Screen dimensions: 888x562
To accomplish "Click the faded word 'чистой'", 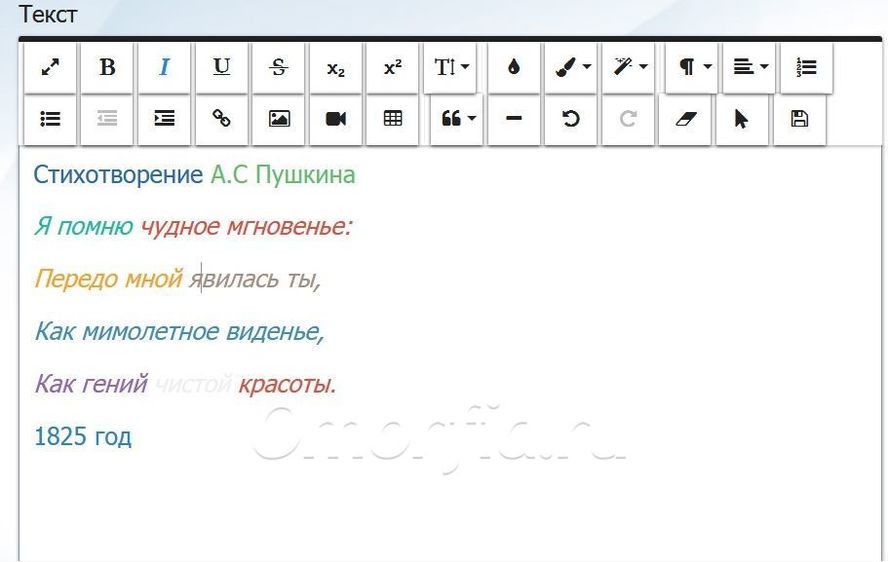I will click(193, 384).
